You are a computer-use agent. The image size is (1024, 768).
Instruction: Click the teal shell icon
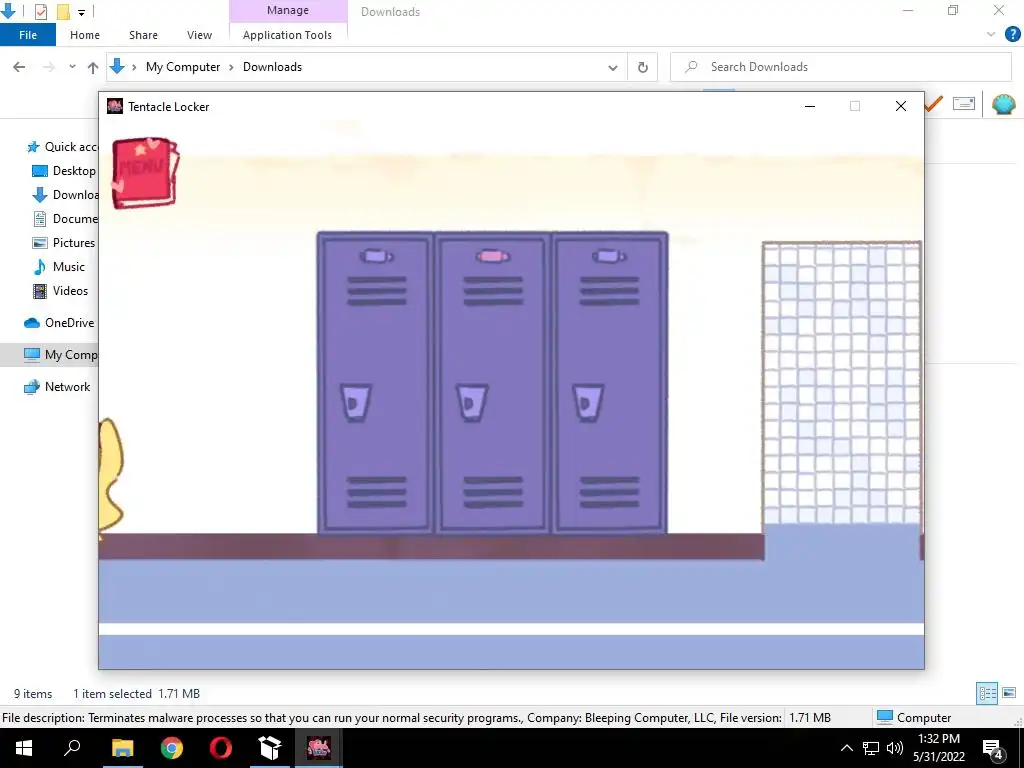[x=1004, y=104]
